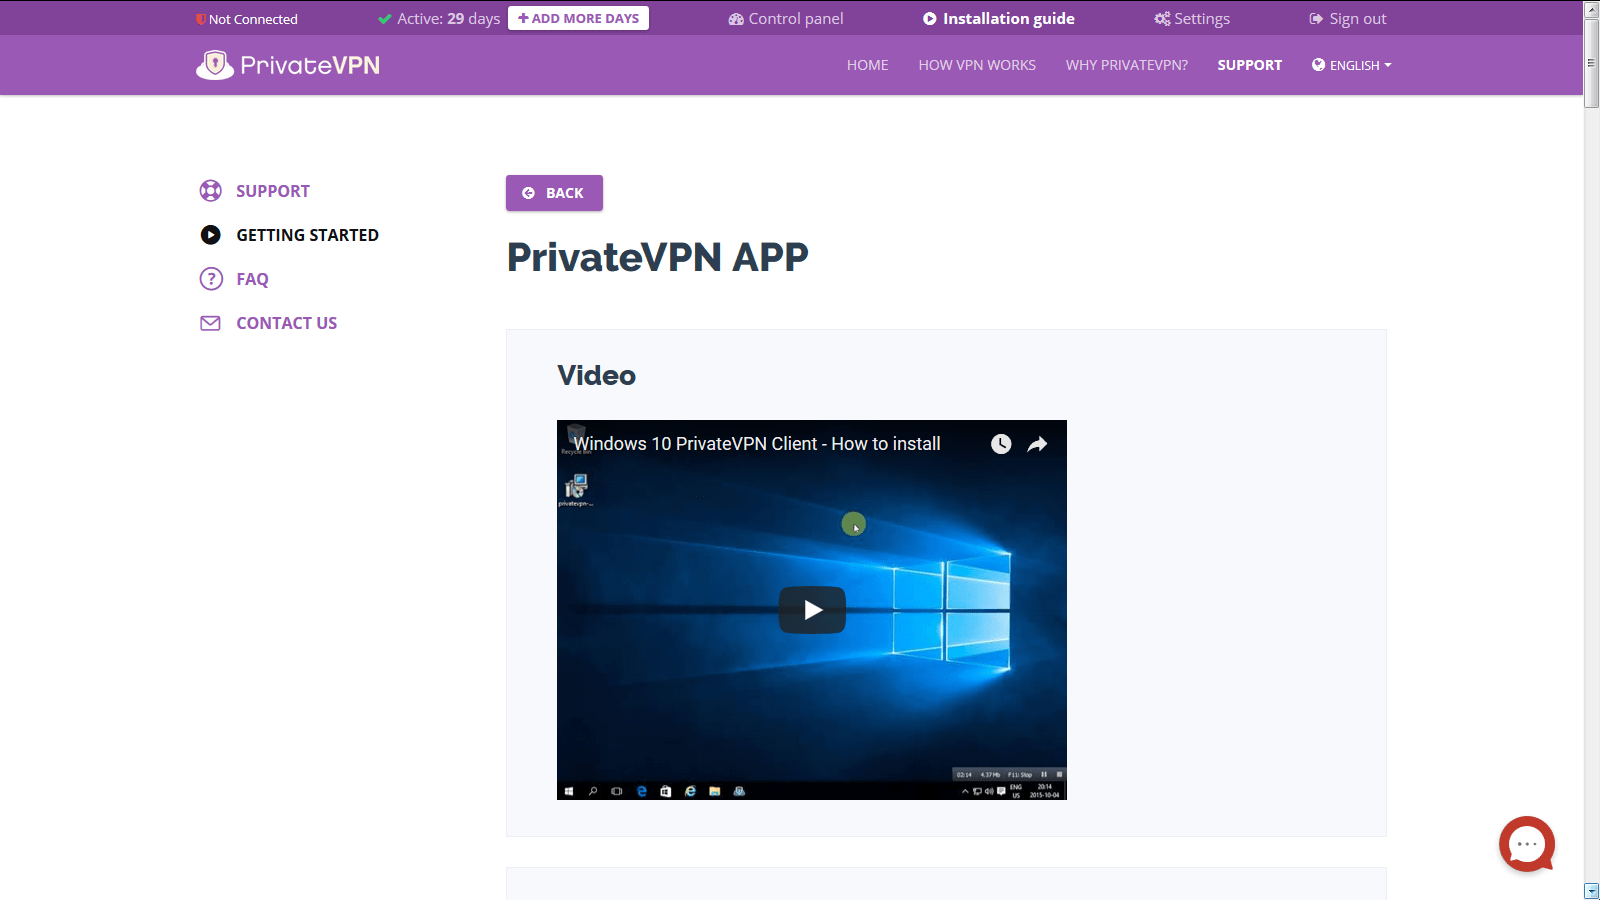
Task: Open the Control panel link
Action: [786, 19]
